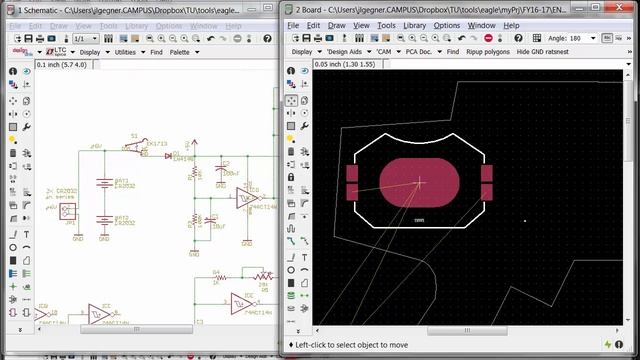Select Route tool in Board tool palette
640x360 pixels.
click(291, 241)
